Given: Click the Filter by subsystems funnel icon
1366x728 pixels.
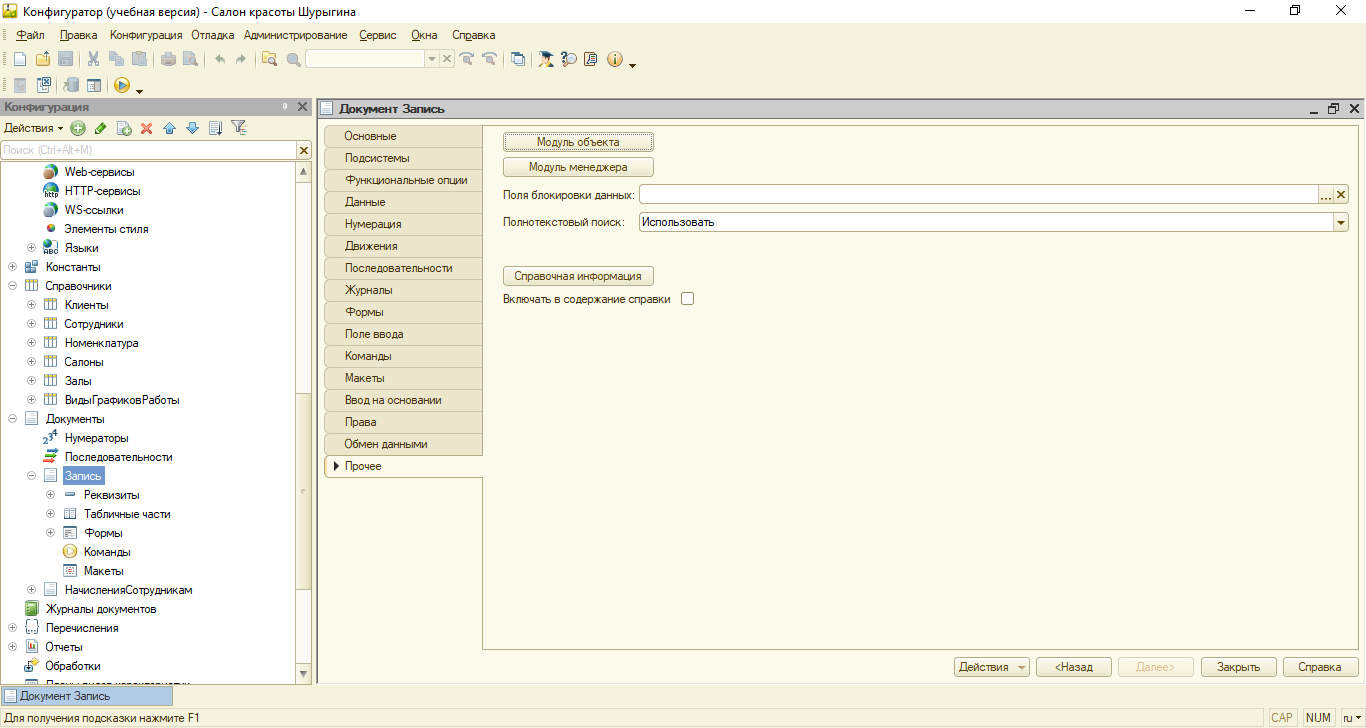Looking at the screenshot, I should click(x=238, y=128).
